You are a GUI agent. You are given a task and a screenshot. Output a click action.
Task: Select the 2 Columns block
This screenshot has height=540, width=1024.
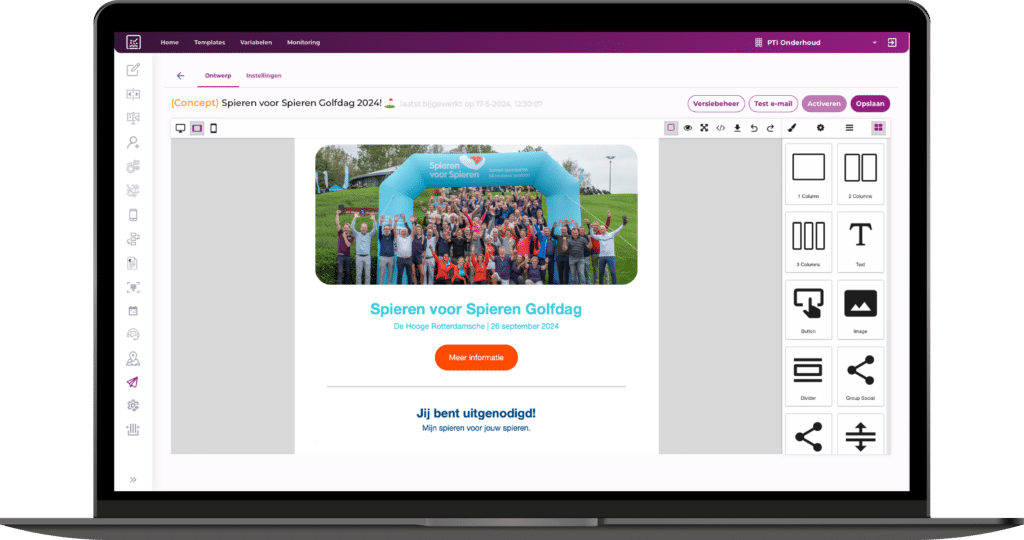pos(861,174)
